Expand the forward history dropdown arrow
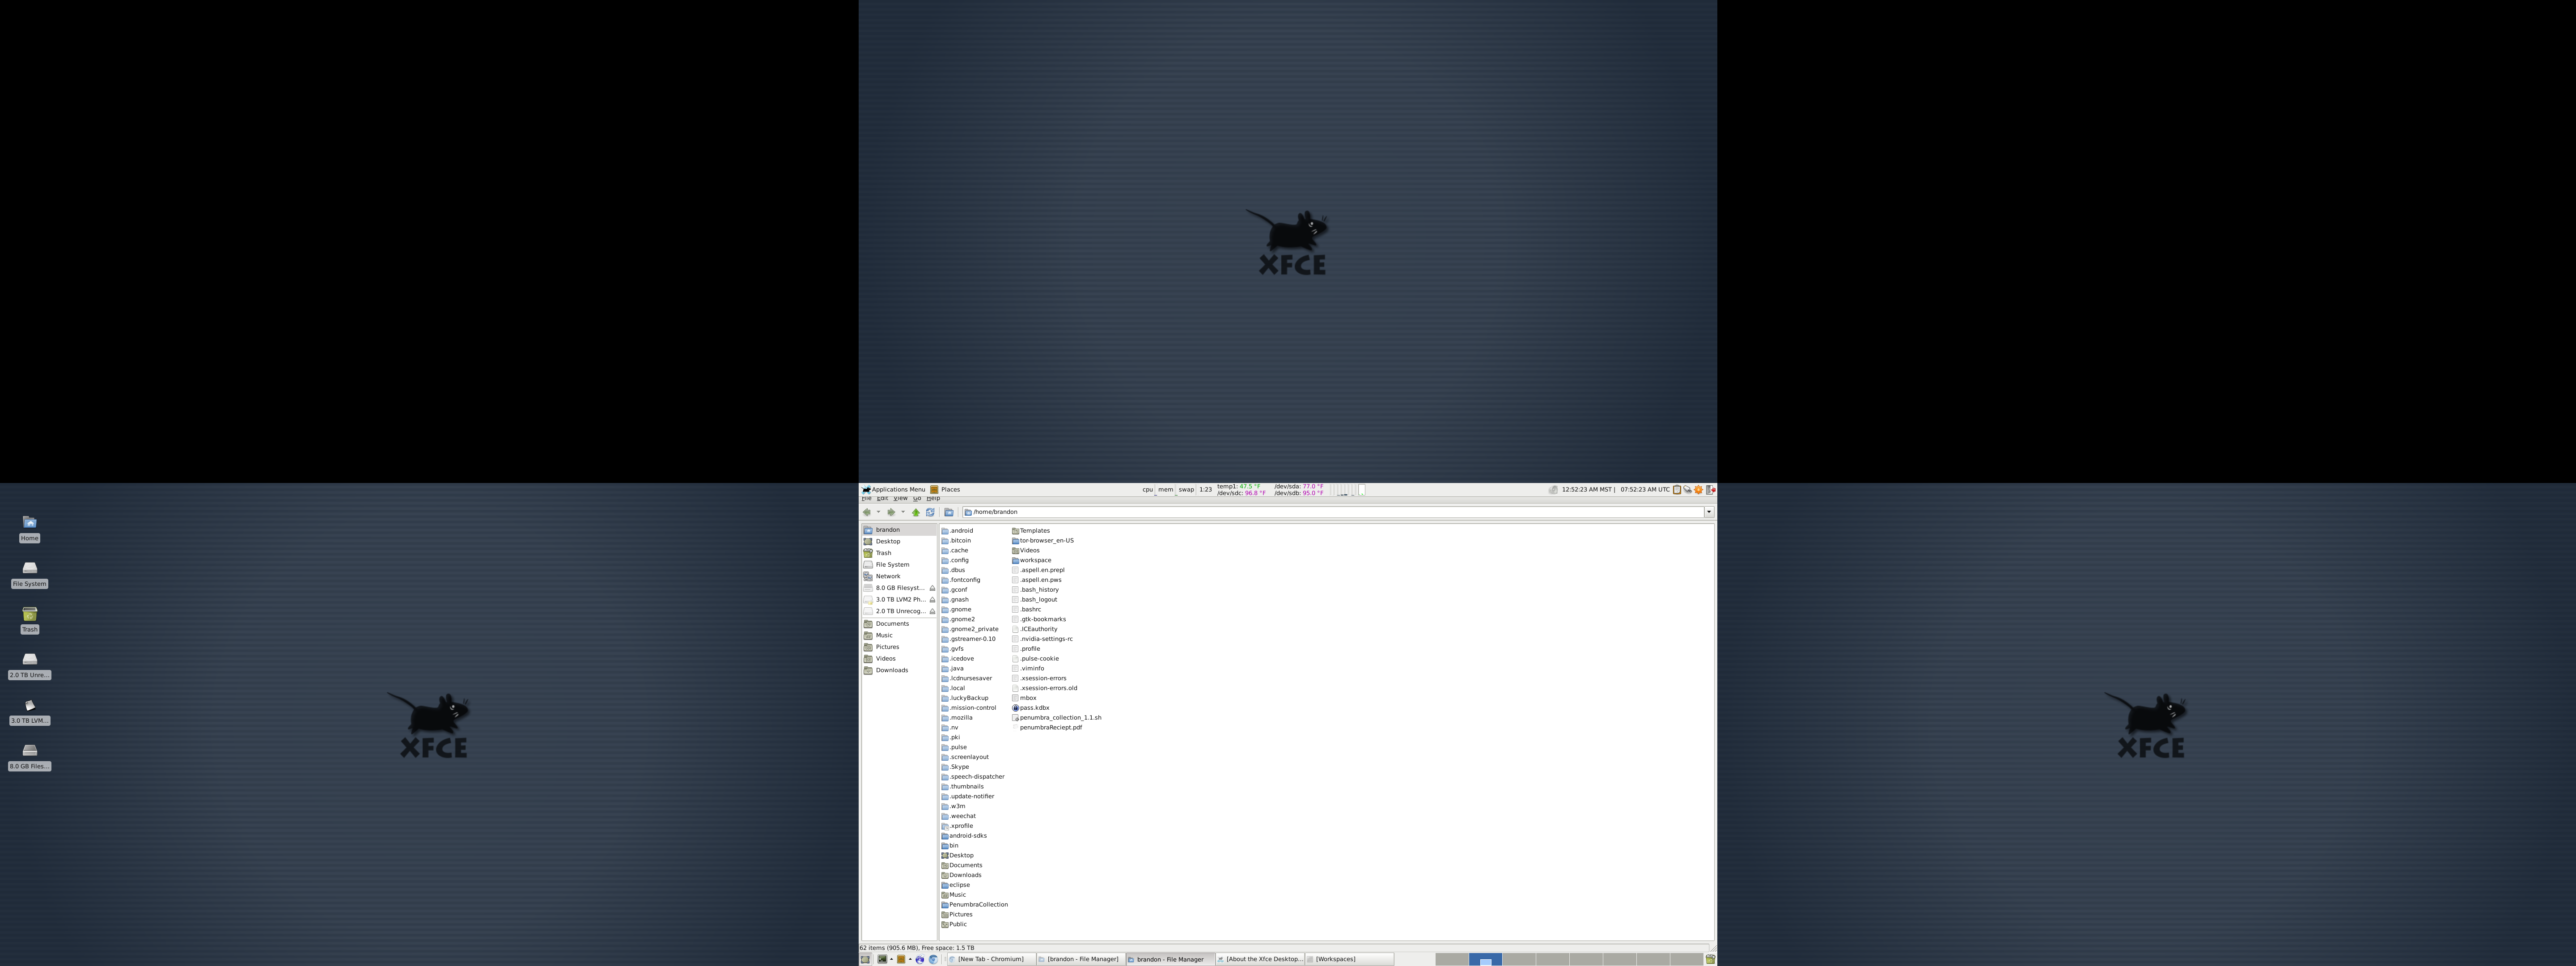 [903, 512]
